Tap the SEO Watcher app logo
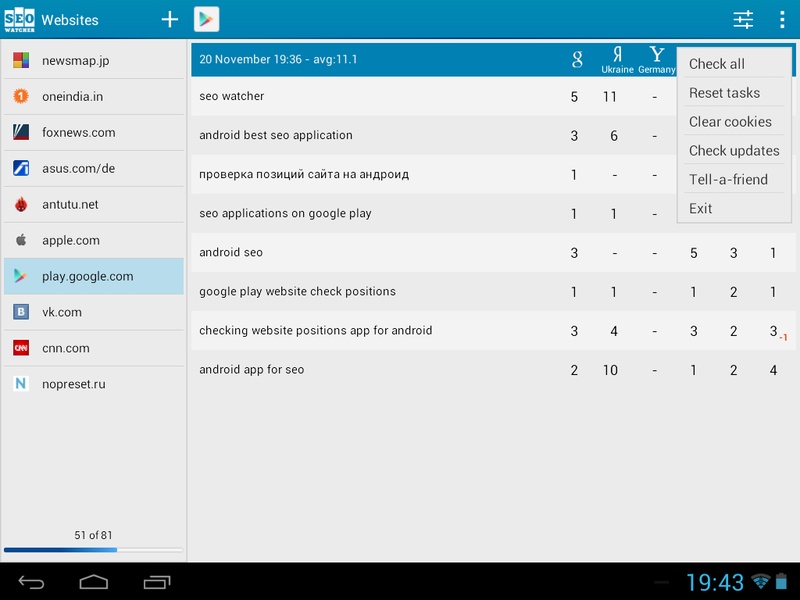 (19, 20)
